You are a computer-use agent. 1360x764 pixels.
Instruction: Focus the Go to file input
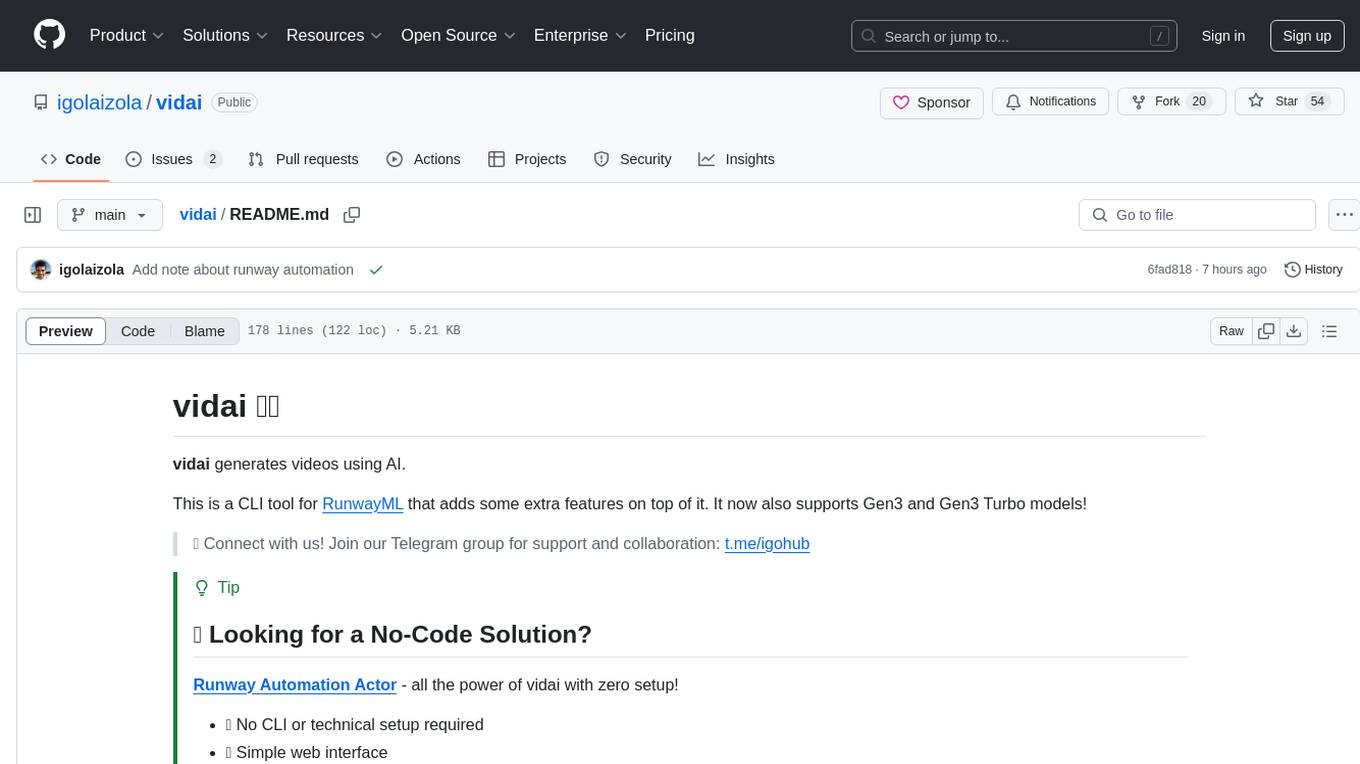click(1197, 215)
